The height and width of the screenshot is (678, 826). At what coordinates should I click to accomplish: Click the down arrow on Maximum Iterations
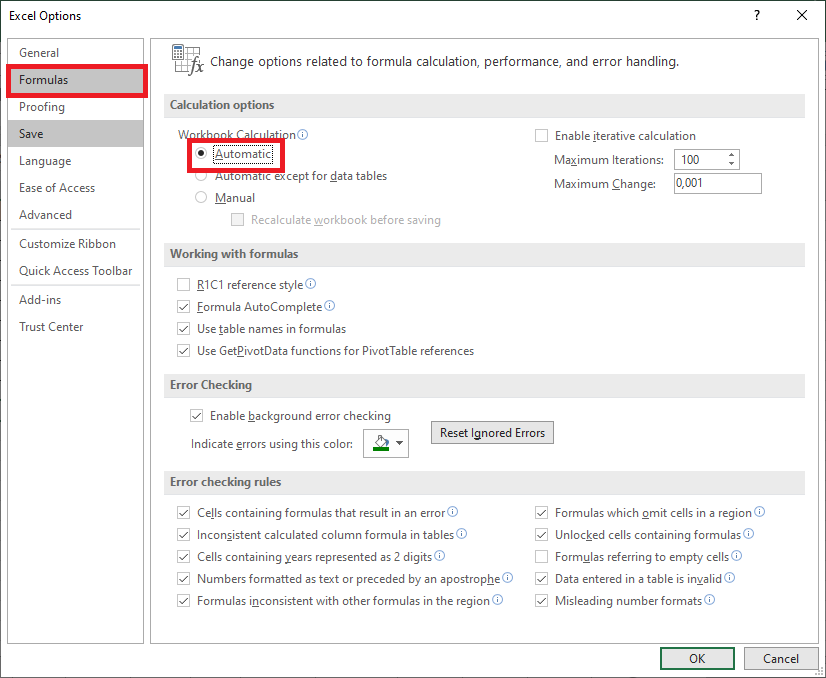pyautogui.click(x=729, y=163)
